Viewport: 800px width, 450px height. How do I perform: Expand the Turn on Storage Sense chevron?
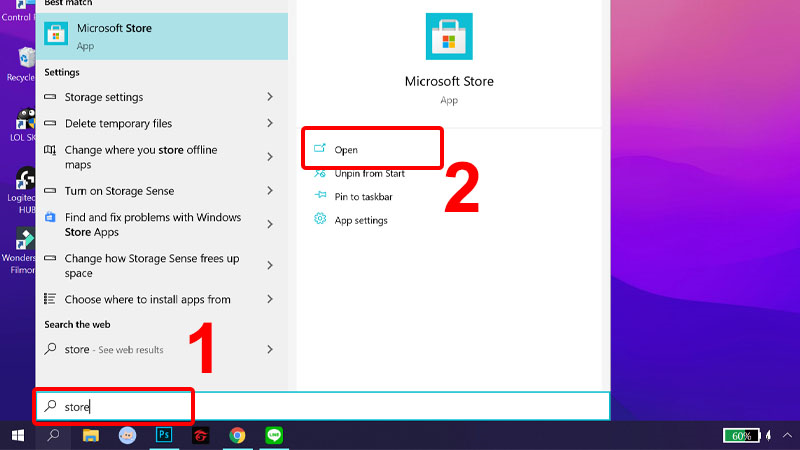[270, 191]
